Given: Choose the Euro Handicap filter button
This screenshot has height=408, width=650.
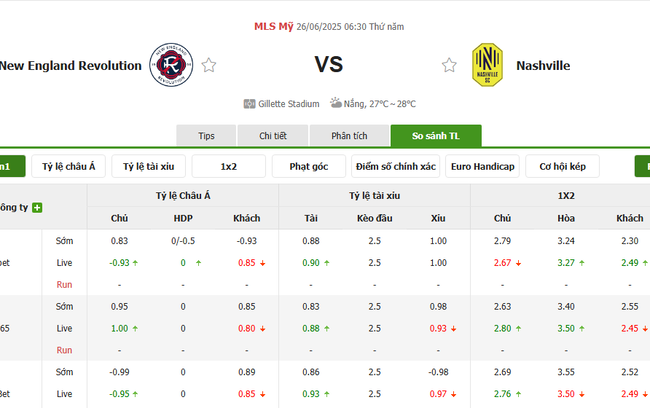Looking at the screenshot, I should point(482,166).
